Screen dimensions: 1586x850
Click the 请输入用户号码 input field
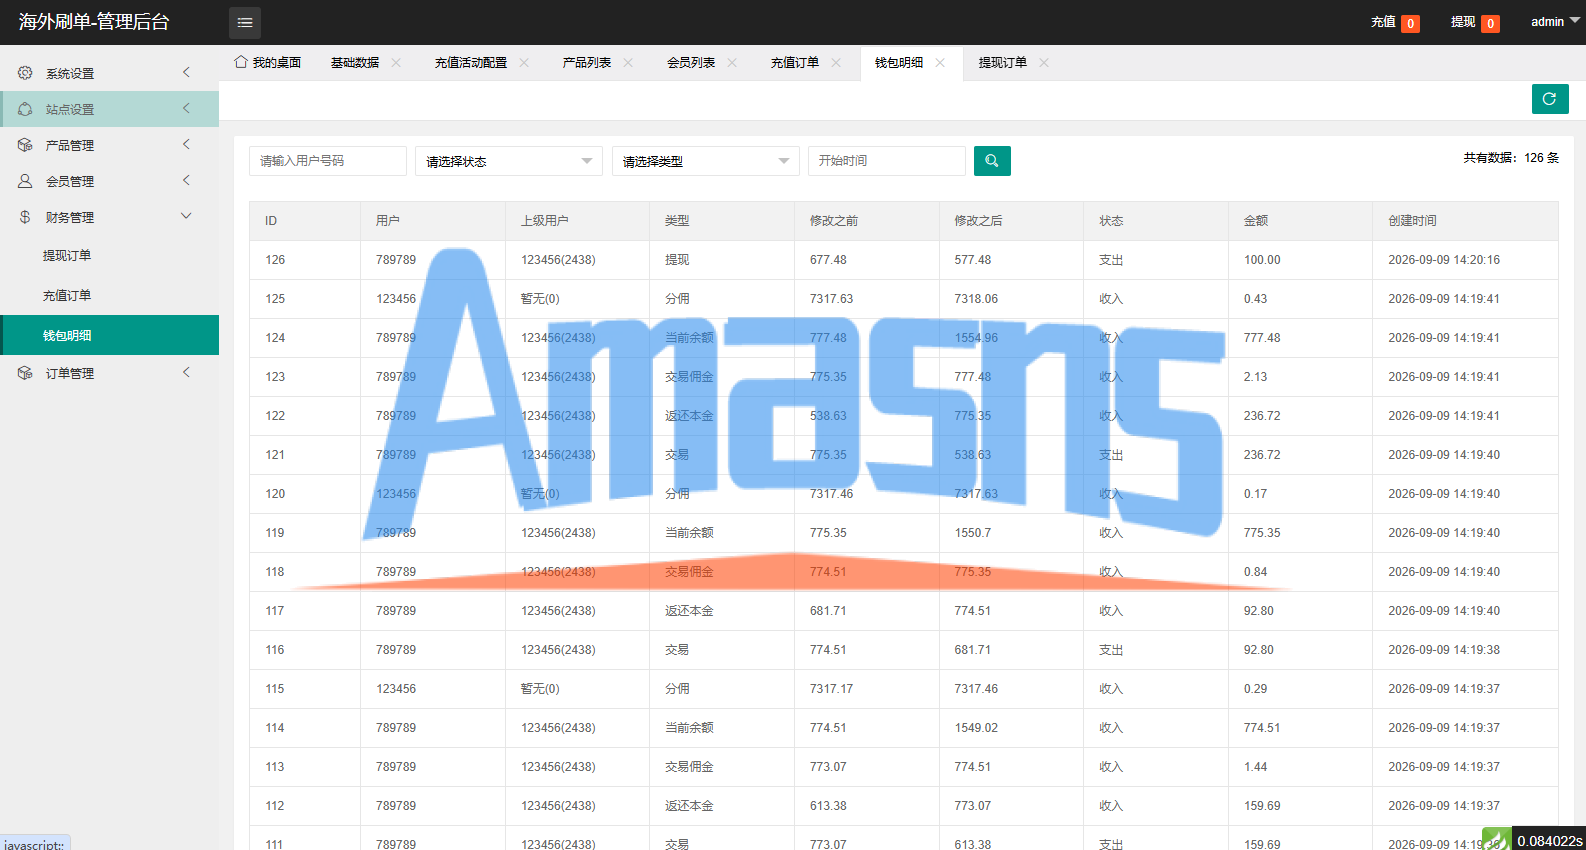328,161
